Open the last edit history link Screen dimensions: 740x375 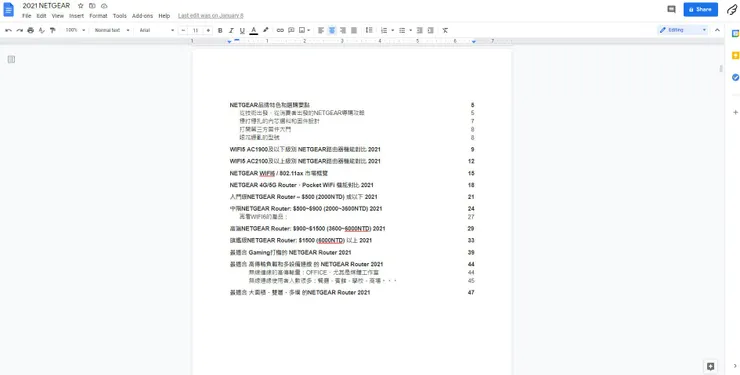(x=210, y=16)
